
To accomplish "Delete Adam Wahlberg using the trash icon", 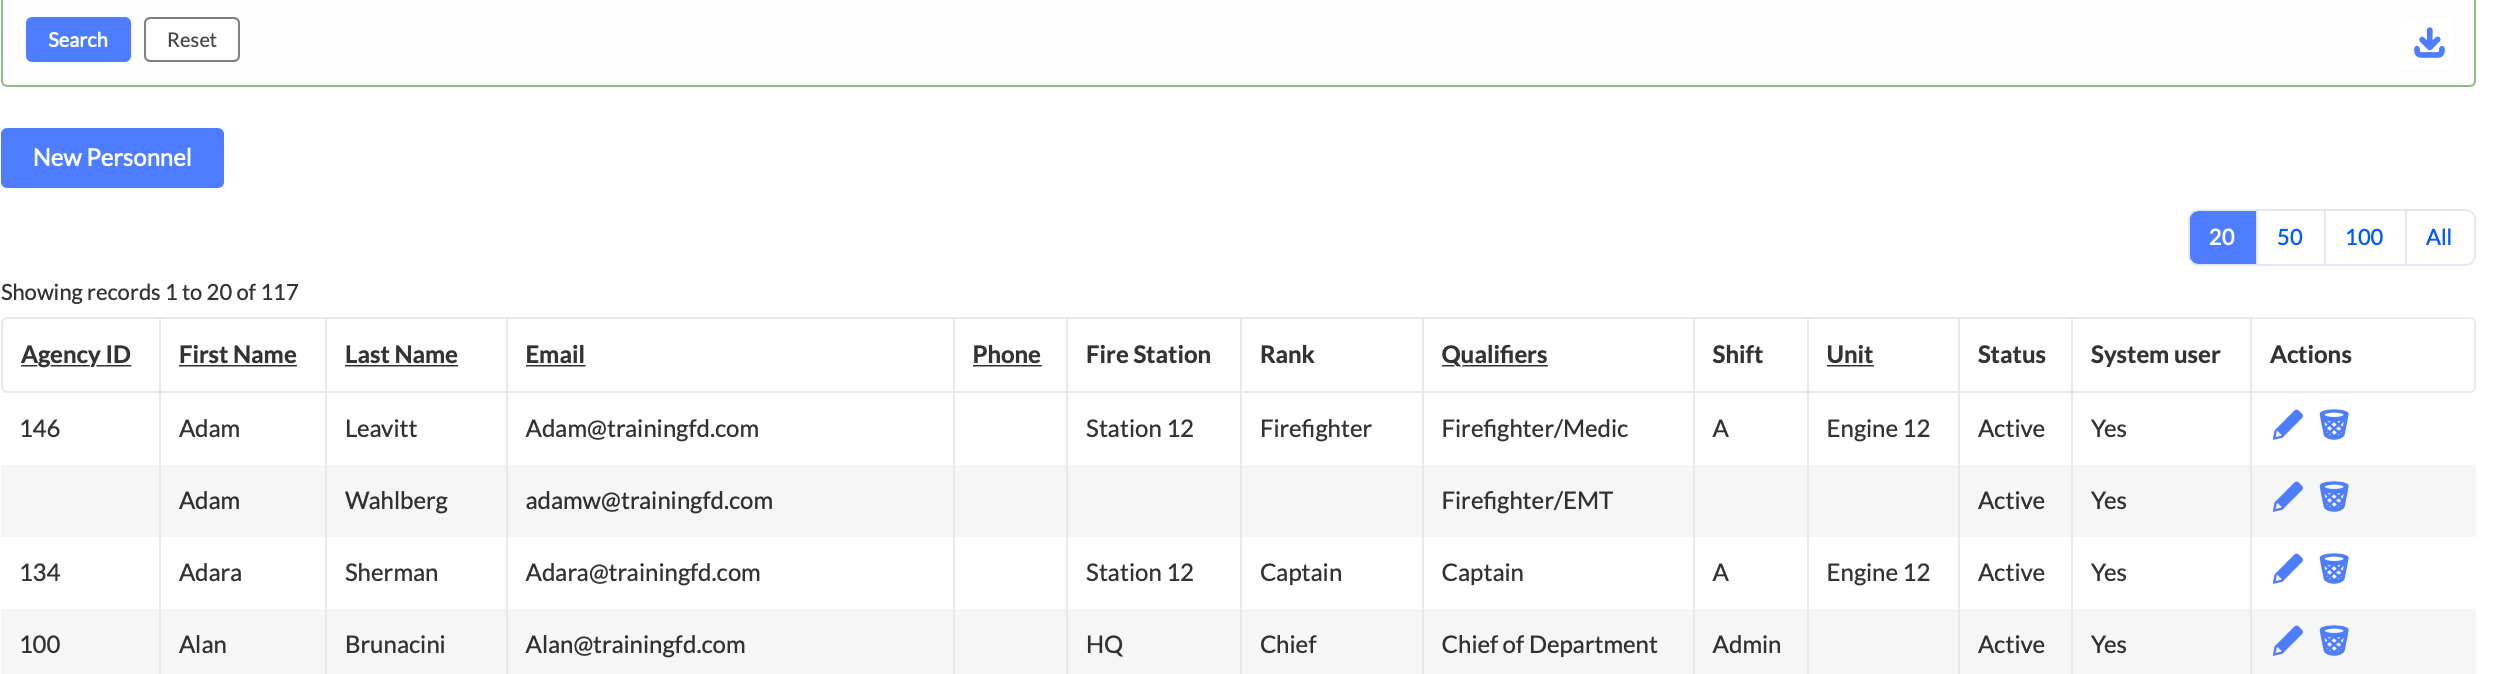I will coord(2334,498).
